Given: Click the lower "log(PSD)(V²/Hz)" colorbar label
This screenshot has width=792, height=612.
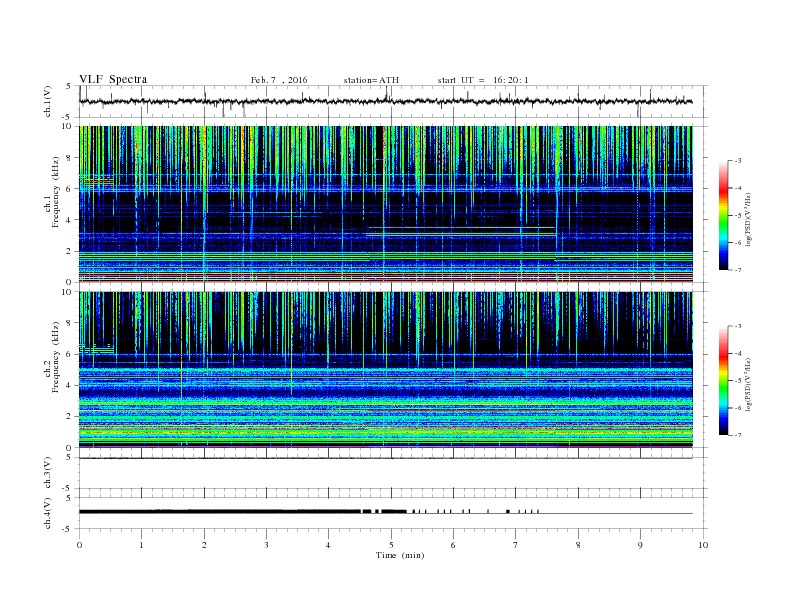Looking at the screenshot, I should click(x=749, y=384).
